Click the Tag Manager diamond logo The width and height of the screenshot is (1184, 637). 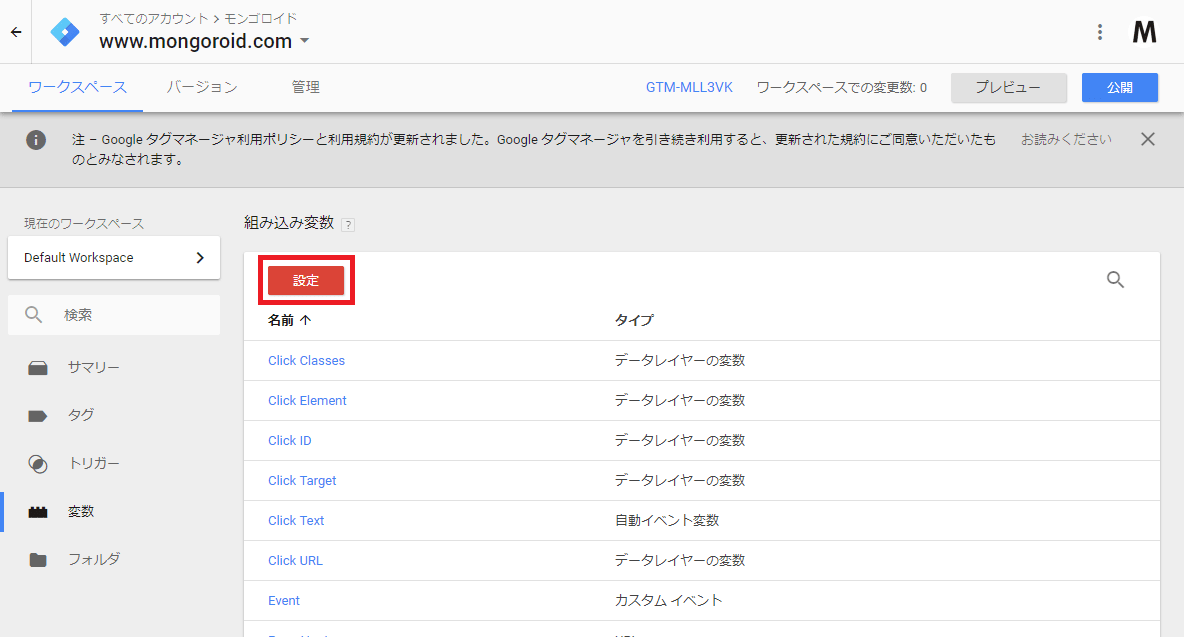tap(65, 32)
